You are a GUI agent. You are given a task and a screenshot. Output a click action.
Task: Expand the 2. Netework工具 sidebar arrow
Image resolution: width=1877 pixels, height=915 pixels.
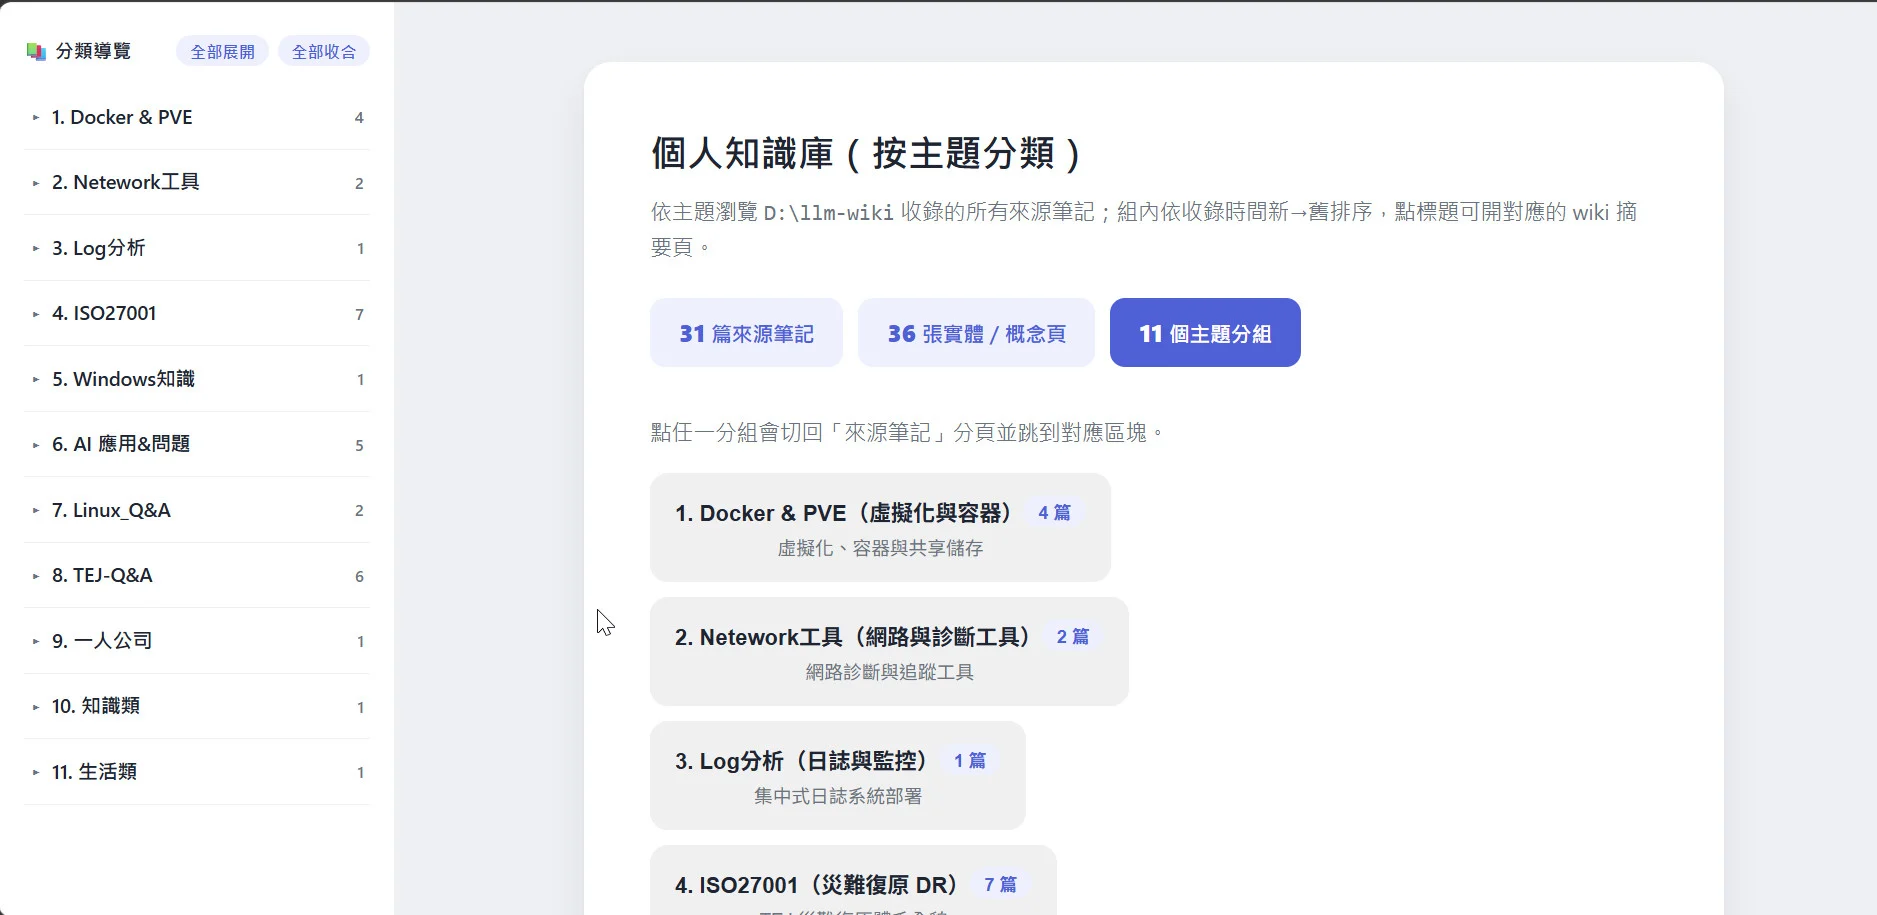coord(36,183)
